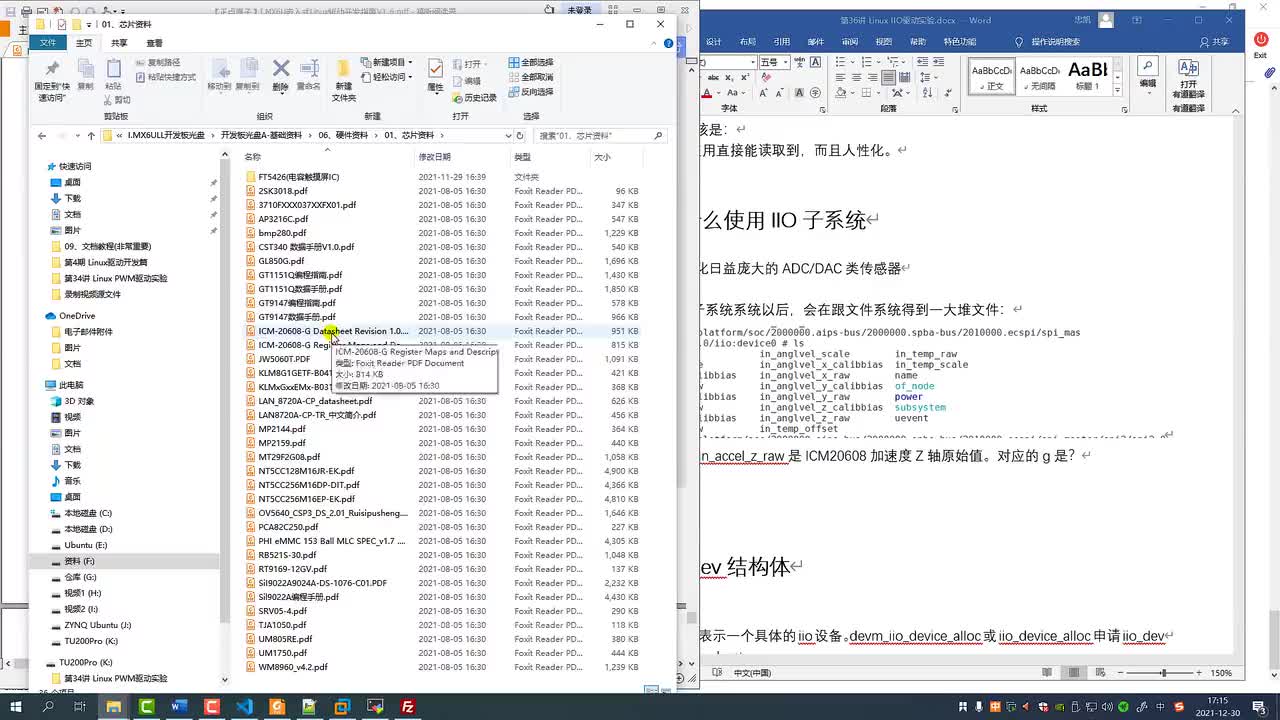Open the Help icon in Explorer ribbon

(x=669, y=43)
